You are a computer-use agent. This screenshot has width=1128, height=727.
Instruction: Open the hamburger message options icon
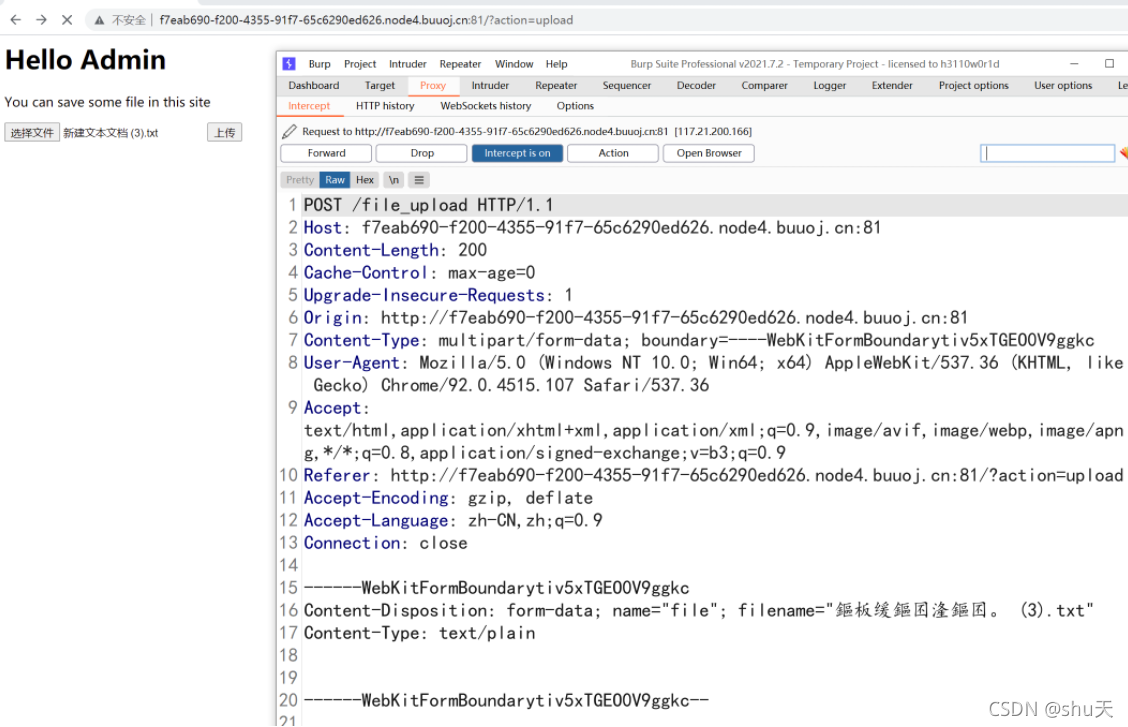click(x=419, y=180)
